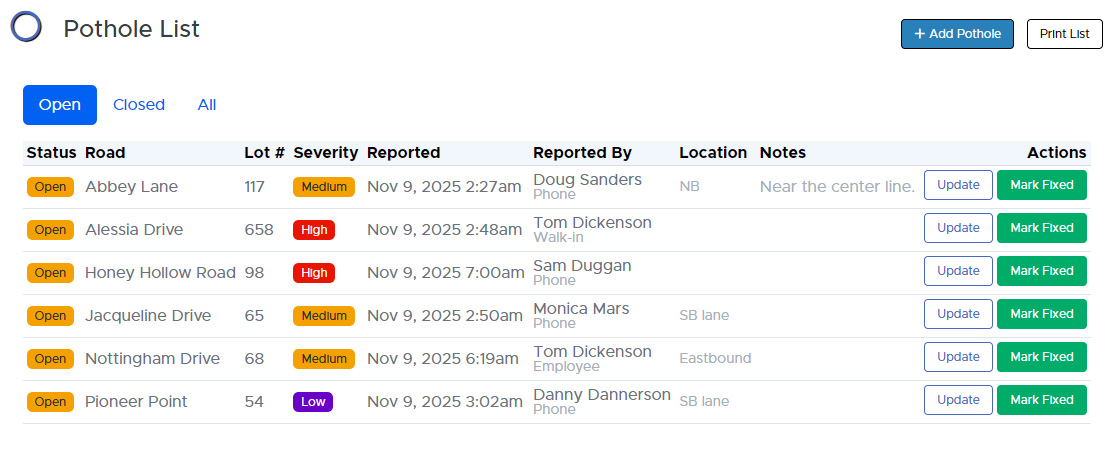Click the Pothole List page title

click(131, 29)
